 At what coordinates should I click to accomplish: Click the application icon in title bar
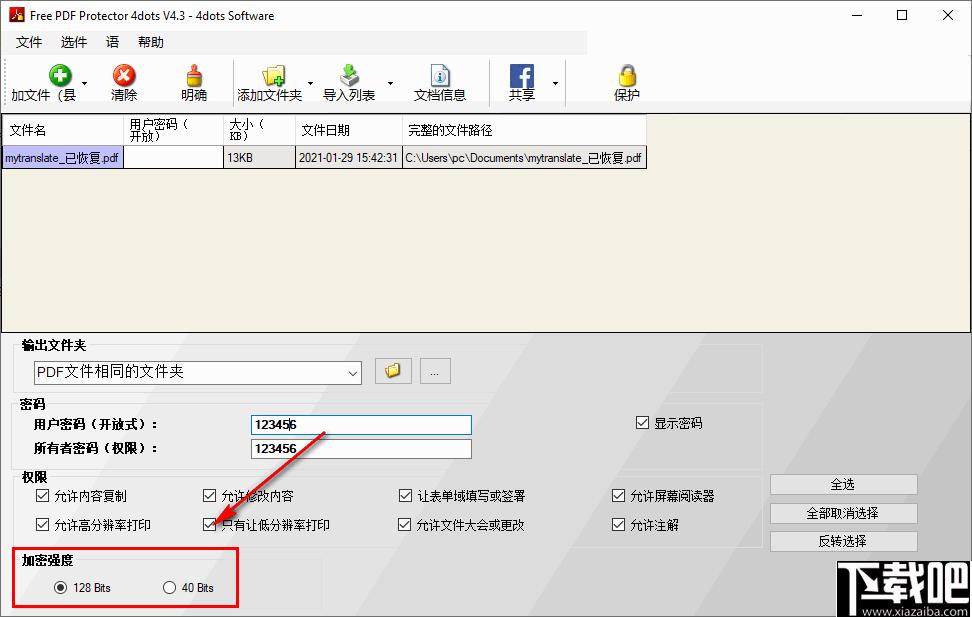point(16,15)
